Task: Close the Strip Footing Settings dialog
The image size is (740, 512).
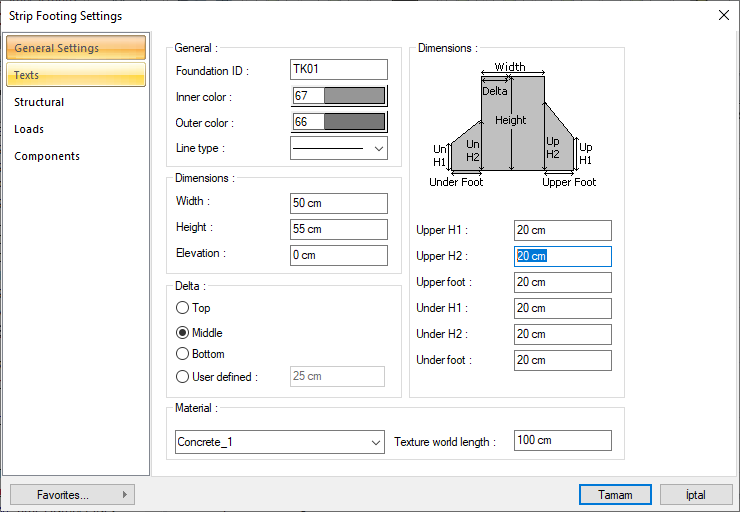Action: (723, 15)
